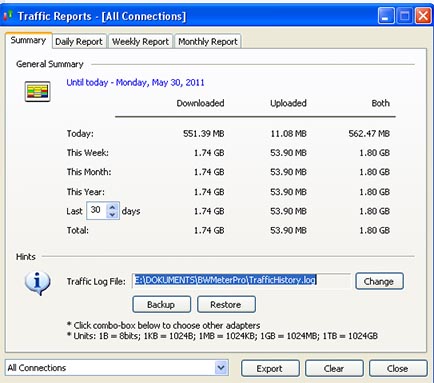Click This Year row Both value 1.80 GB
This screenshot has width=434, height=383.
point(374,192)
